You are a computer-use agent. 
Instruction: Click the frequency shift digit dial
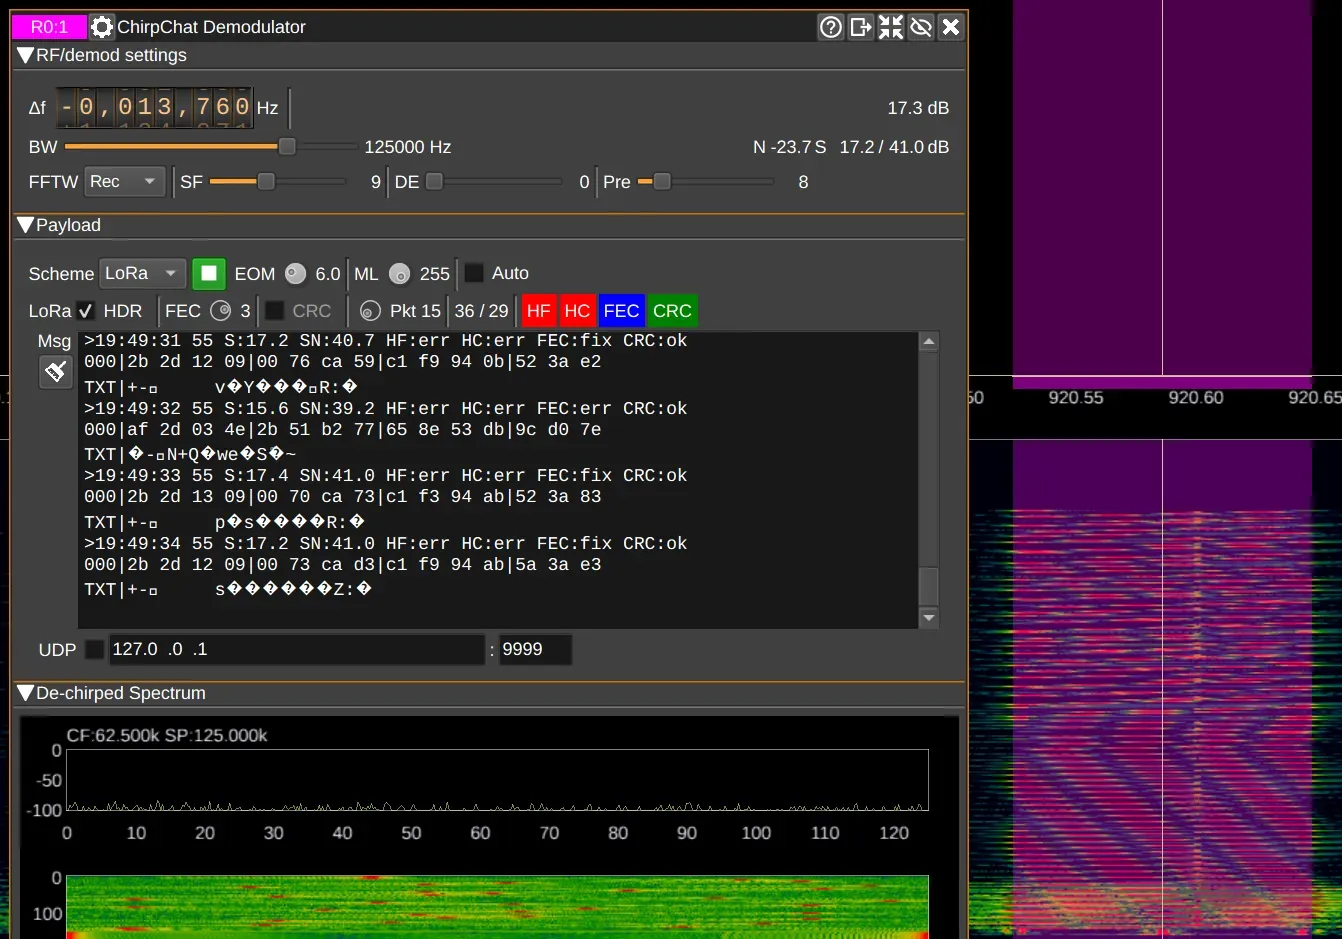tap(154, 107)
